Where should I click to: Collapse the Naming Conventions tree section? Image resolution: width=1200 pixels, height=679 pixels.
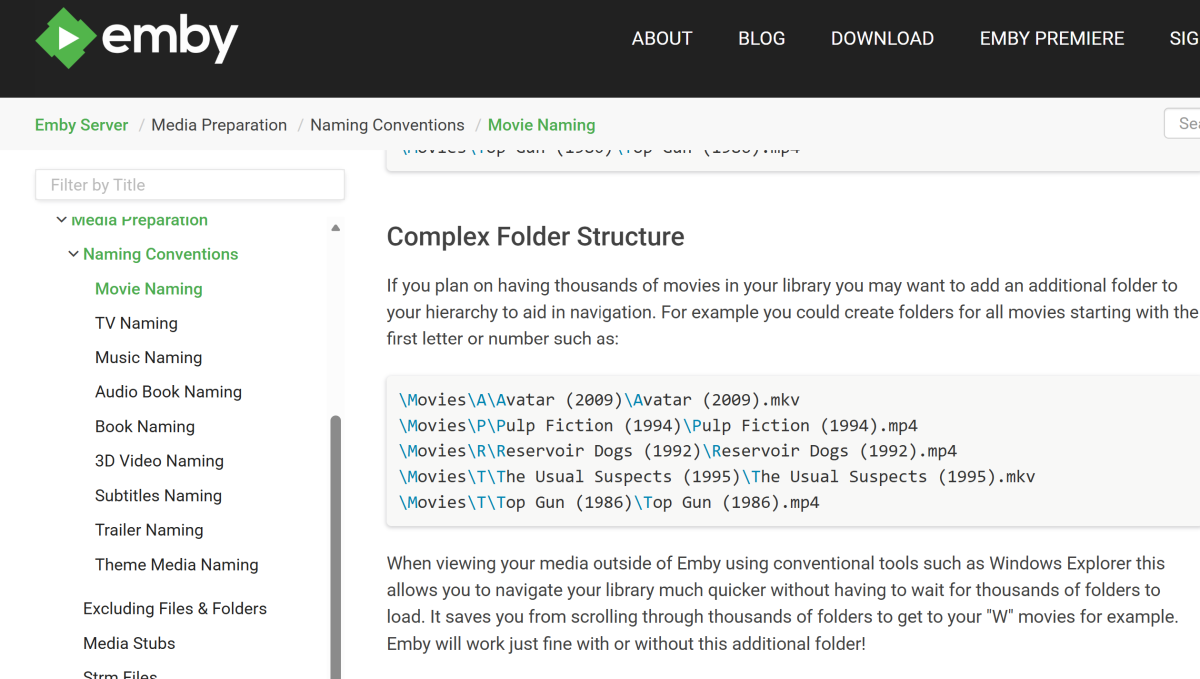[73, 254]
